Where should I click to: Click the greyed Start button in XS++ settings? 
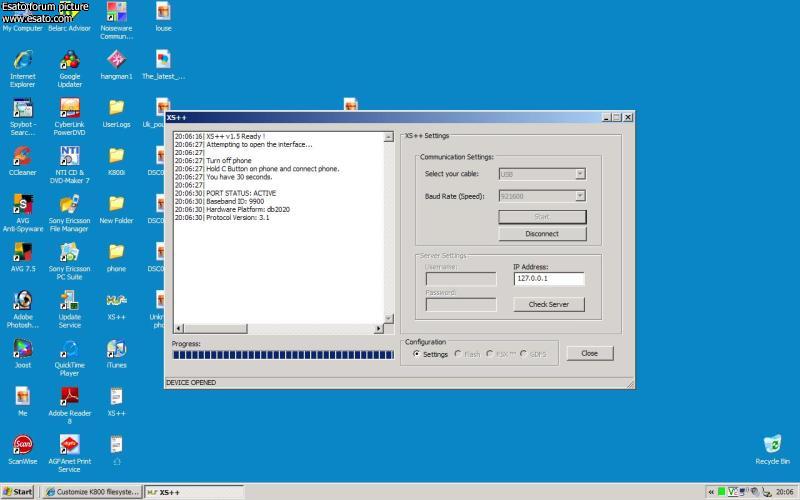click(x=542, y=217)
